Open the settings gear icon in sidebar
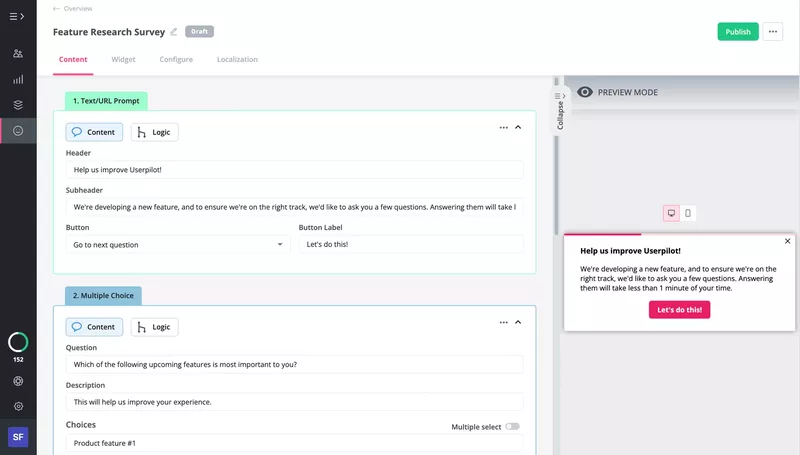Screen dimensions: 800x455 click(x=18, y=406)
